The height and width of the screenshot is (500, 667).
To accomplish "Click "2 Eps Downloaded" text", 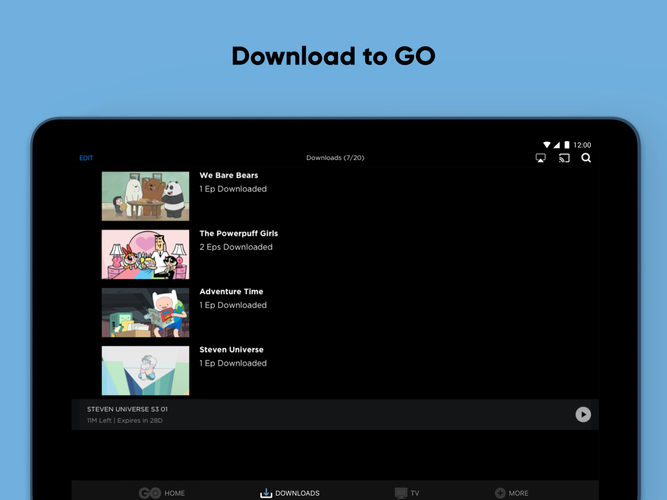I will point(236,247).
